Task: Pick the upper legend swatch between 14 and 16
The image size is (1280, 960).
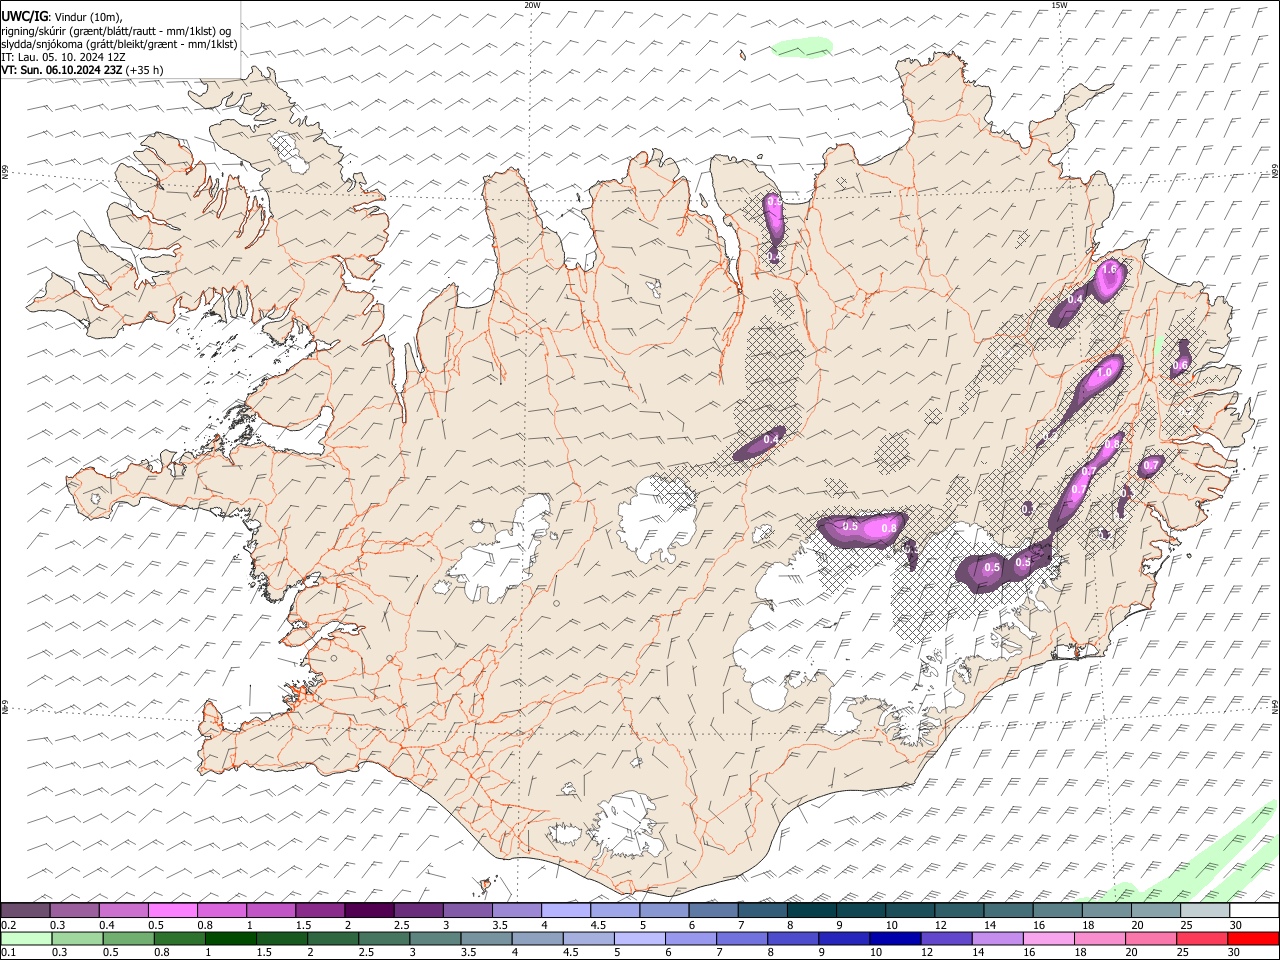Action: (1007, 910)
